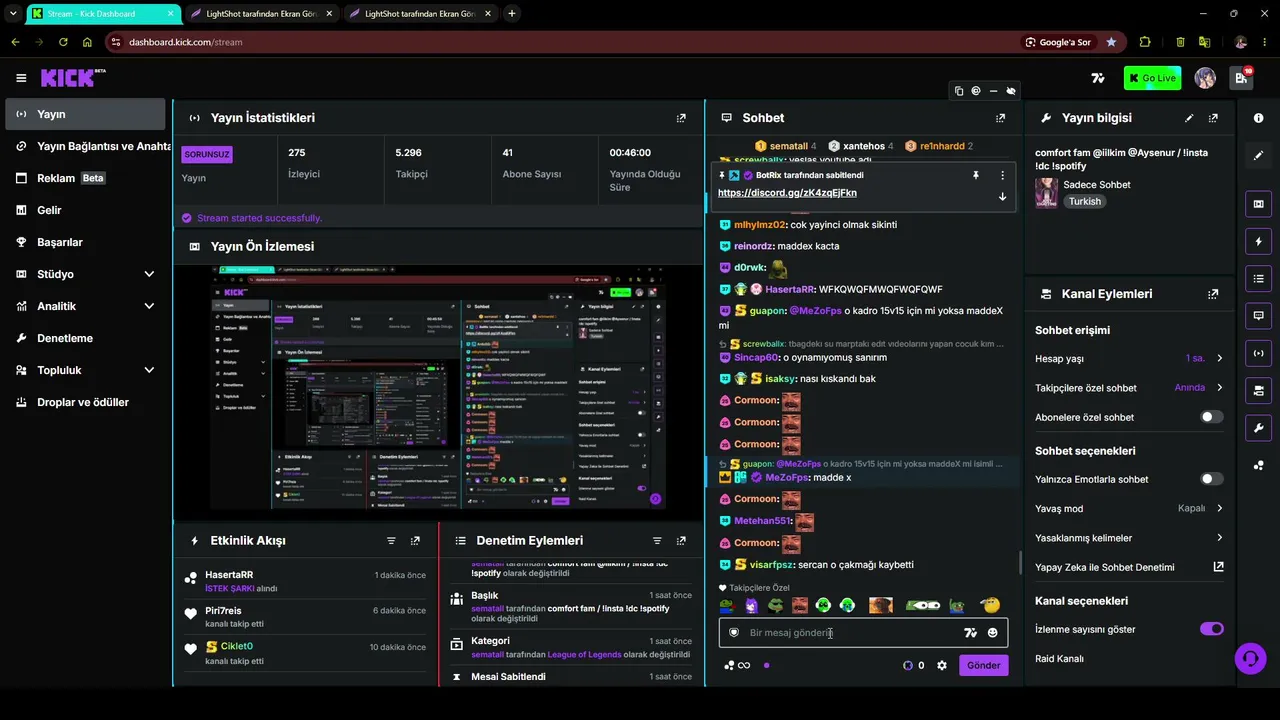Open Başarılar in sidebar
The image size is (1280, 720).
click(x=85, y=242)
